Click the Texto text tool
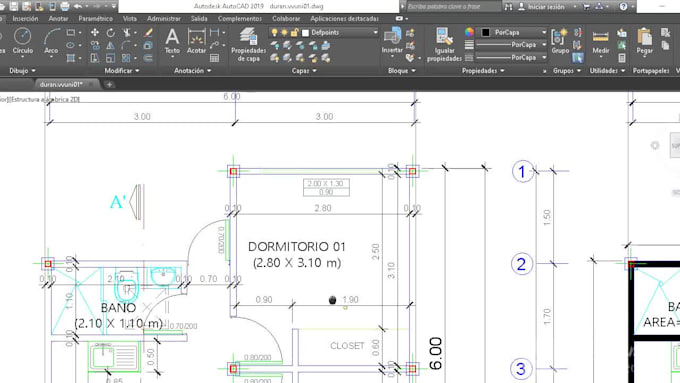The image size is (680, 383). pos(172,41)
